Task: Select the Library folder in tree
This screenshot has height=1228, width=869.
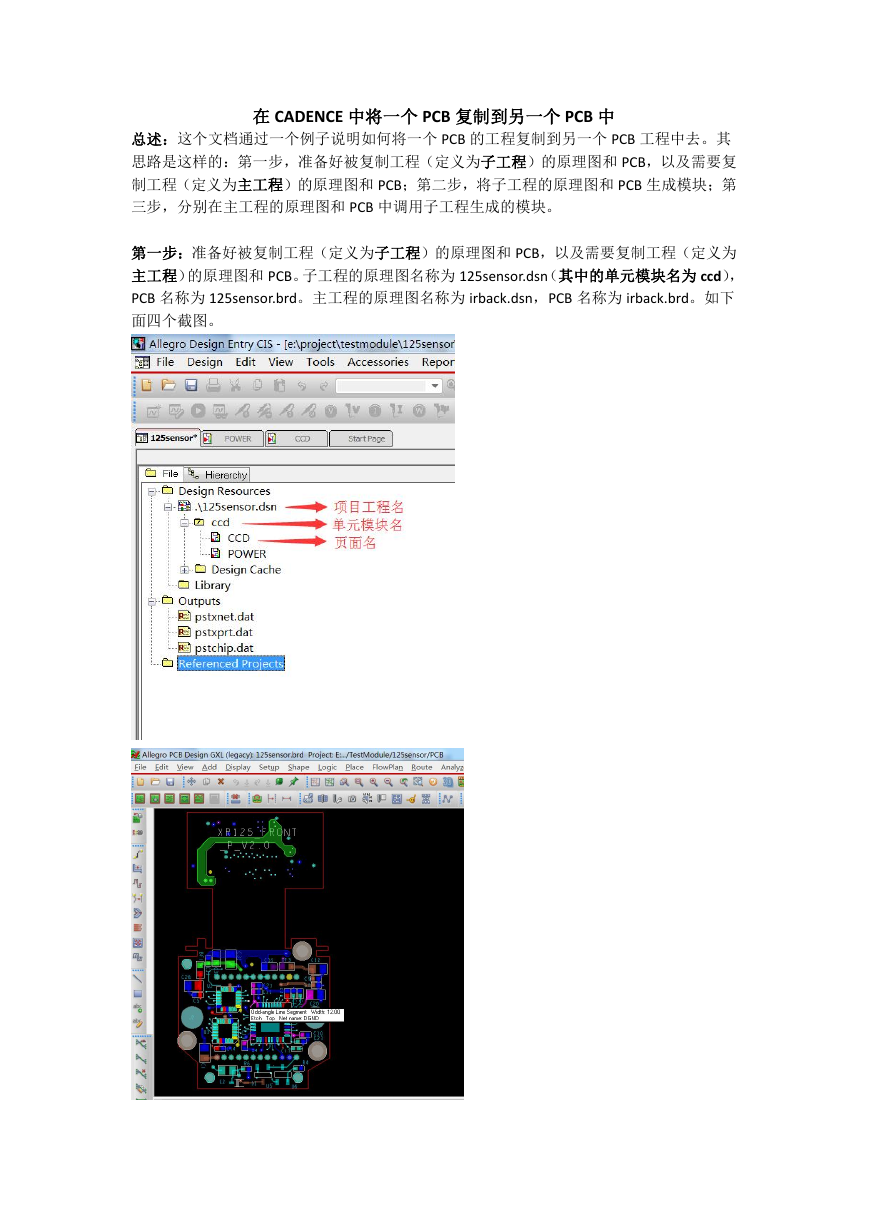Action: point(212,585)
